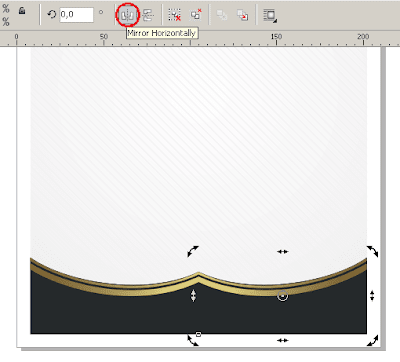Click the Mirror Vertically button

coord(148,15)
